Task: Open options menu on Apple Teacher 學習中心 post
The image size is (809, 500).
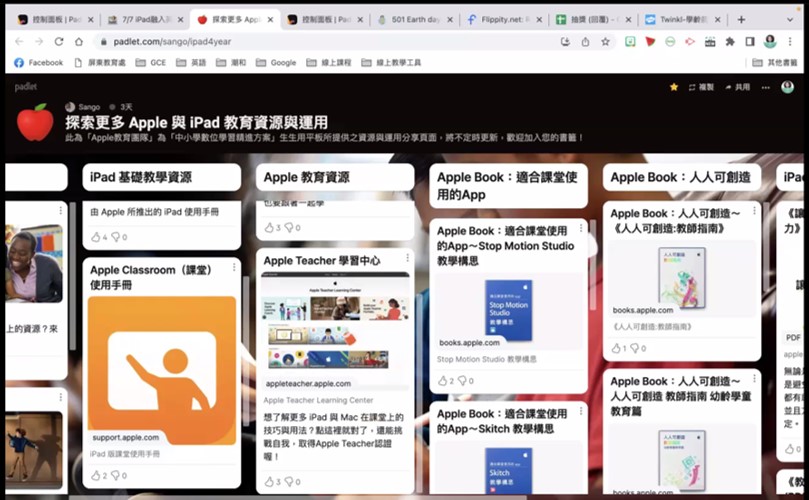Action: [x=407, y=257]
